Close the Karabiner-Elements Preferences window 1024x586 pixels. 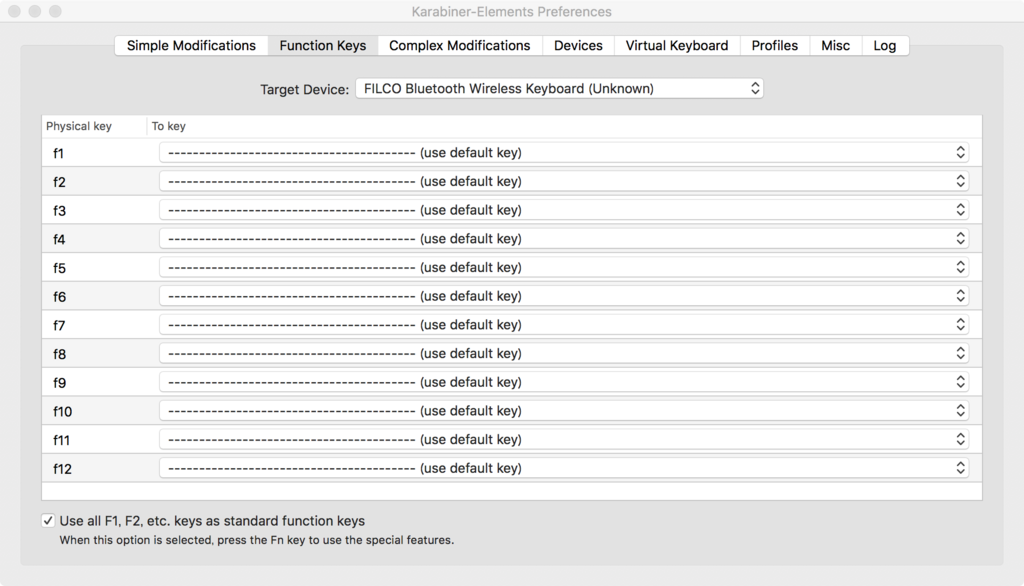tap(14, 11)
